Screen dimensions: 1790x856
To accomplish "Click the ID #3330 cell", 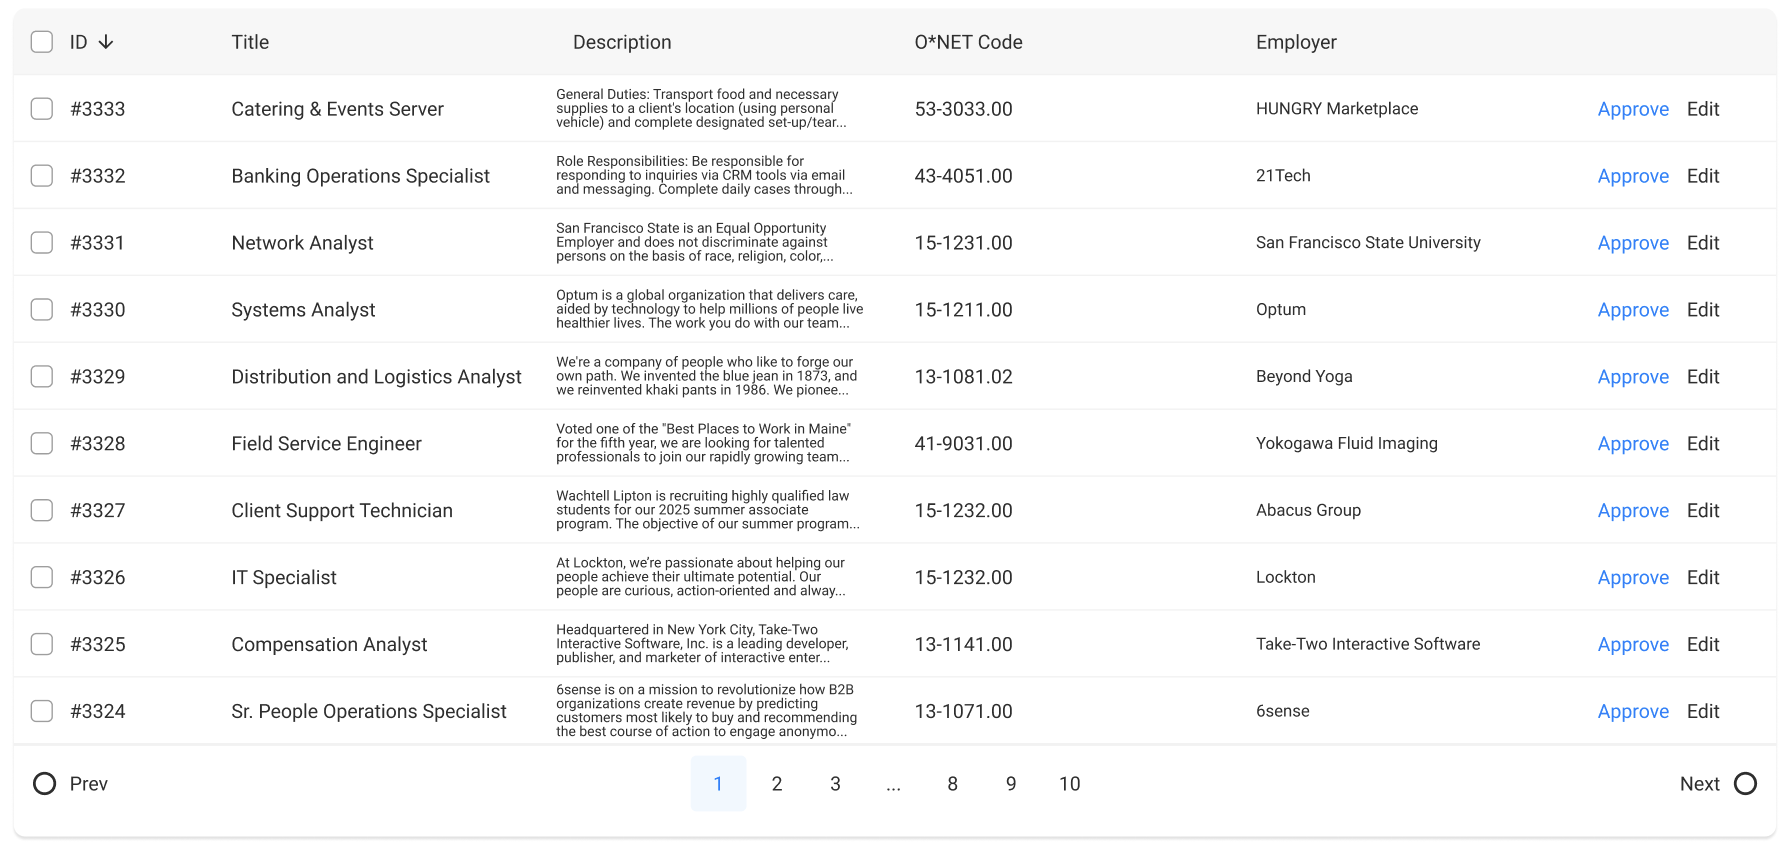I will pos(98,310).
